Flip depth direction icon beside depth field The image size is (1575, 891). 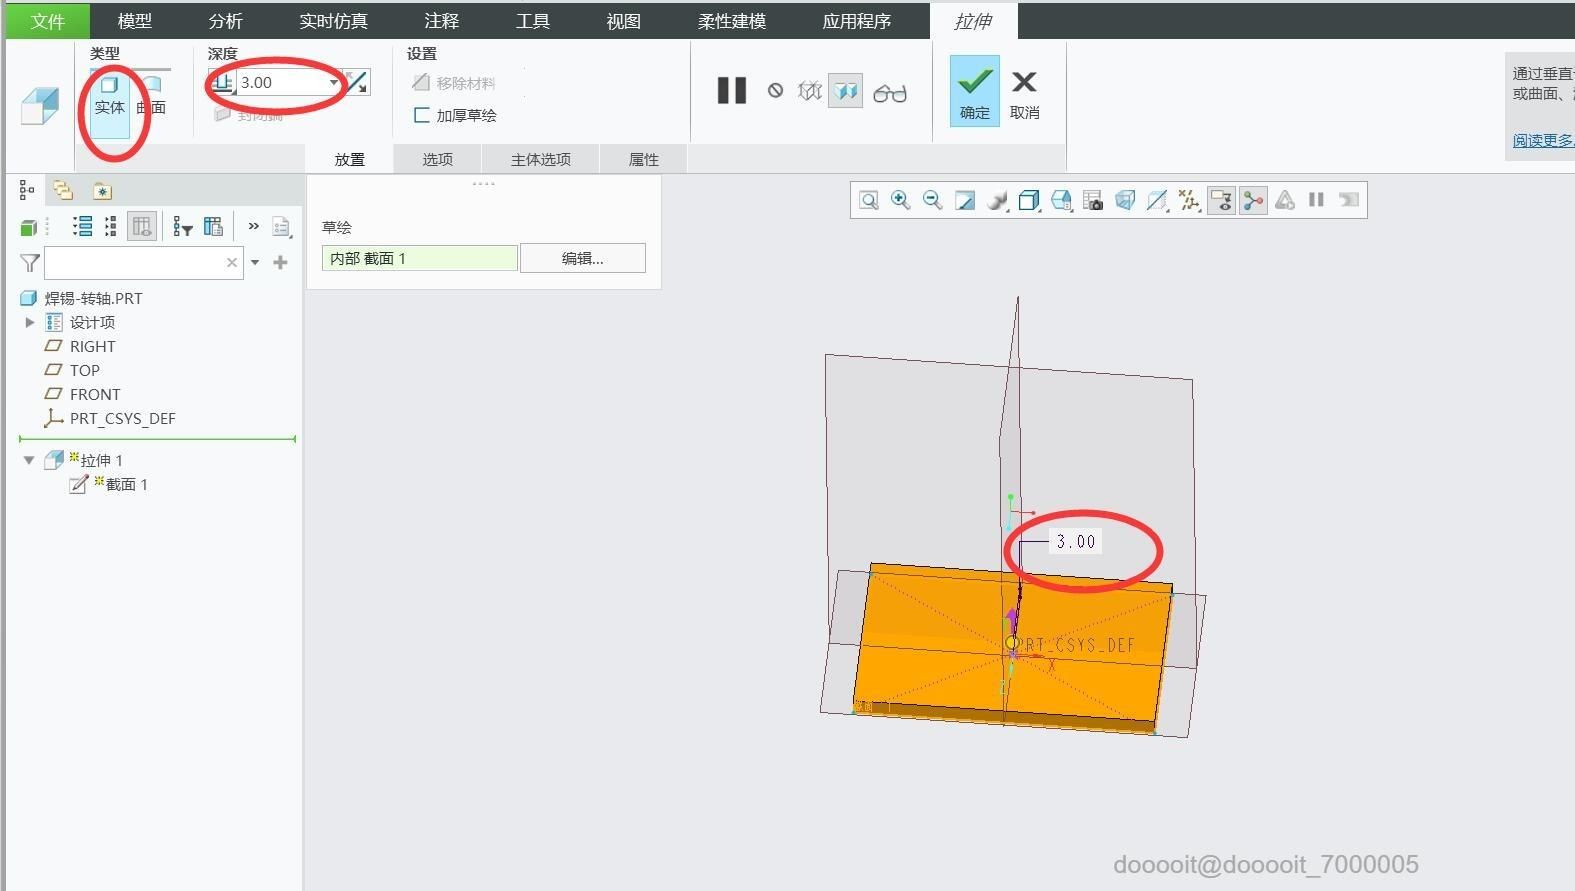click(x=357, y=83)
